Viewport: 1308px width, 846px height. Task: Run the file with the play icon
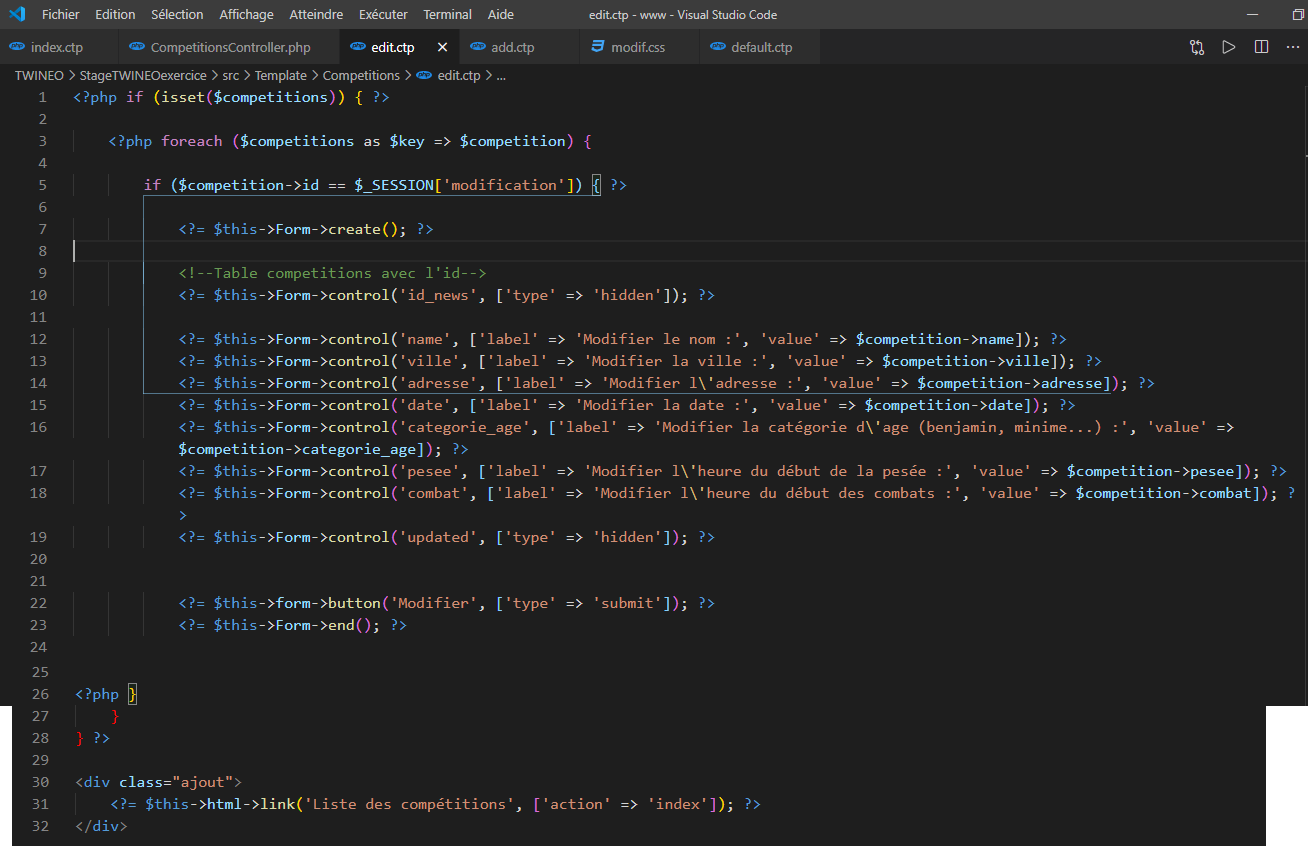(1229, 47)
